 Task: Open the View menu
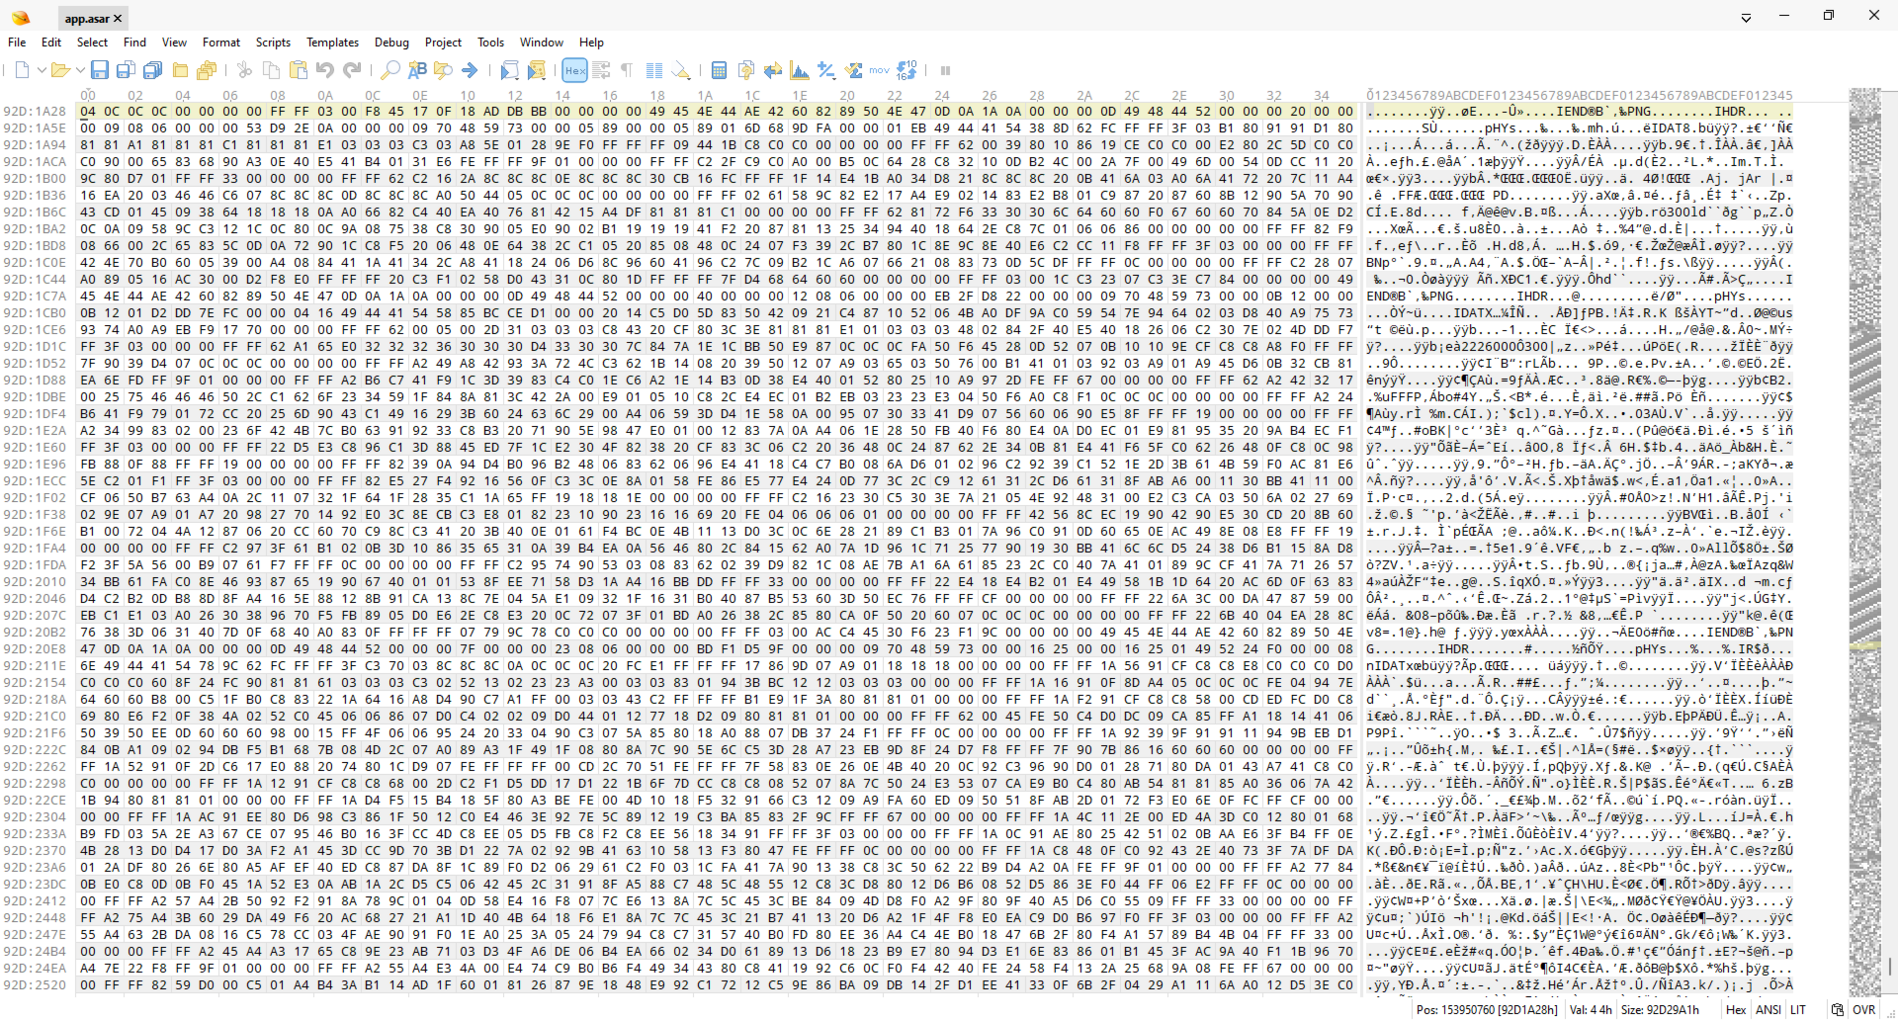(x=174, y=42)
